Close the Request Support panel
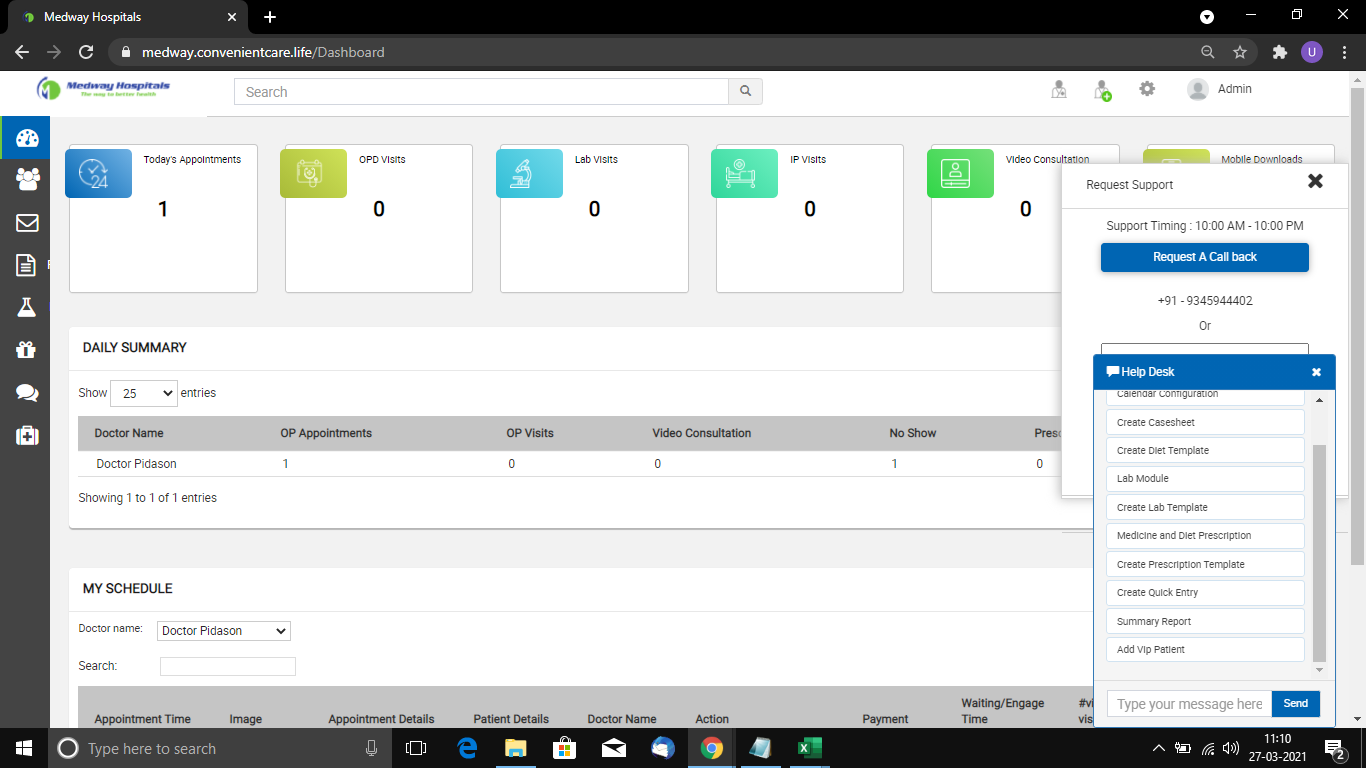Screen dimensions: 1366x768 click(1315, 181)
